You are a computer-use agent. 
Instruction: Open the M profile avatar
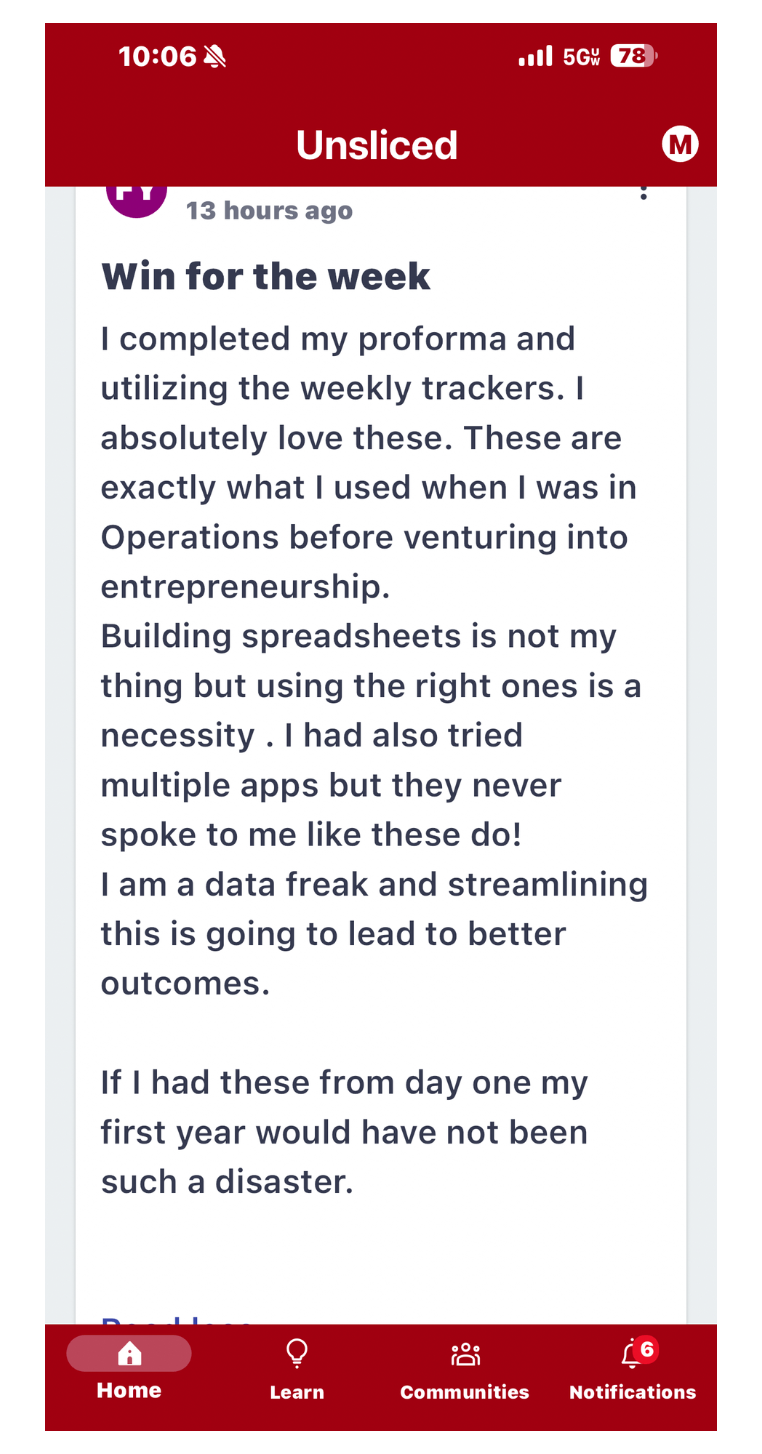[680, 145]
